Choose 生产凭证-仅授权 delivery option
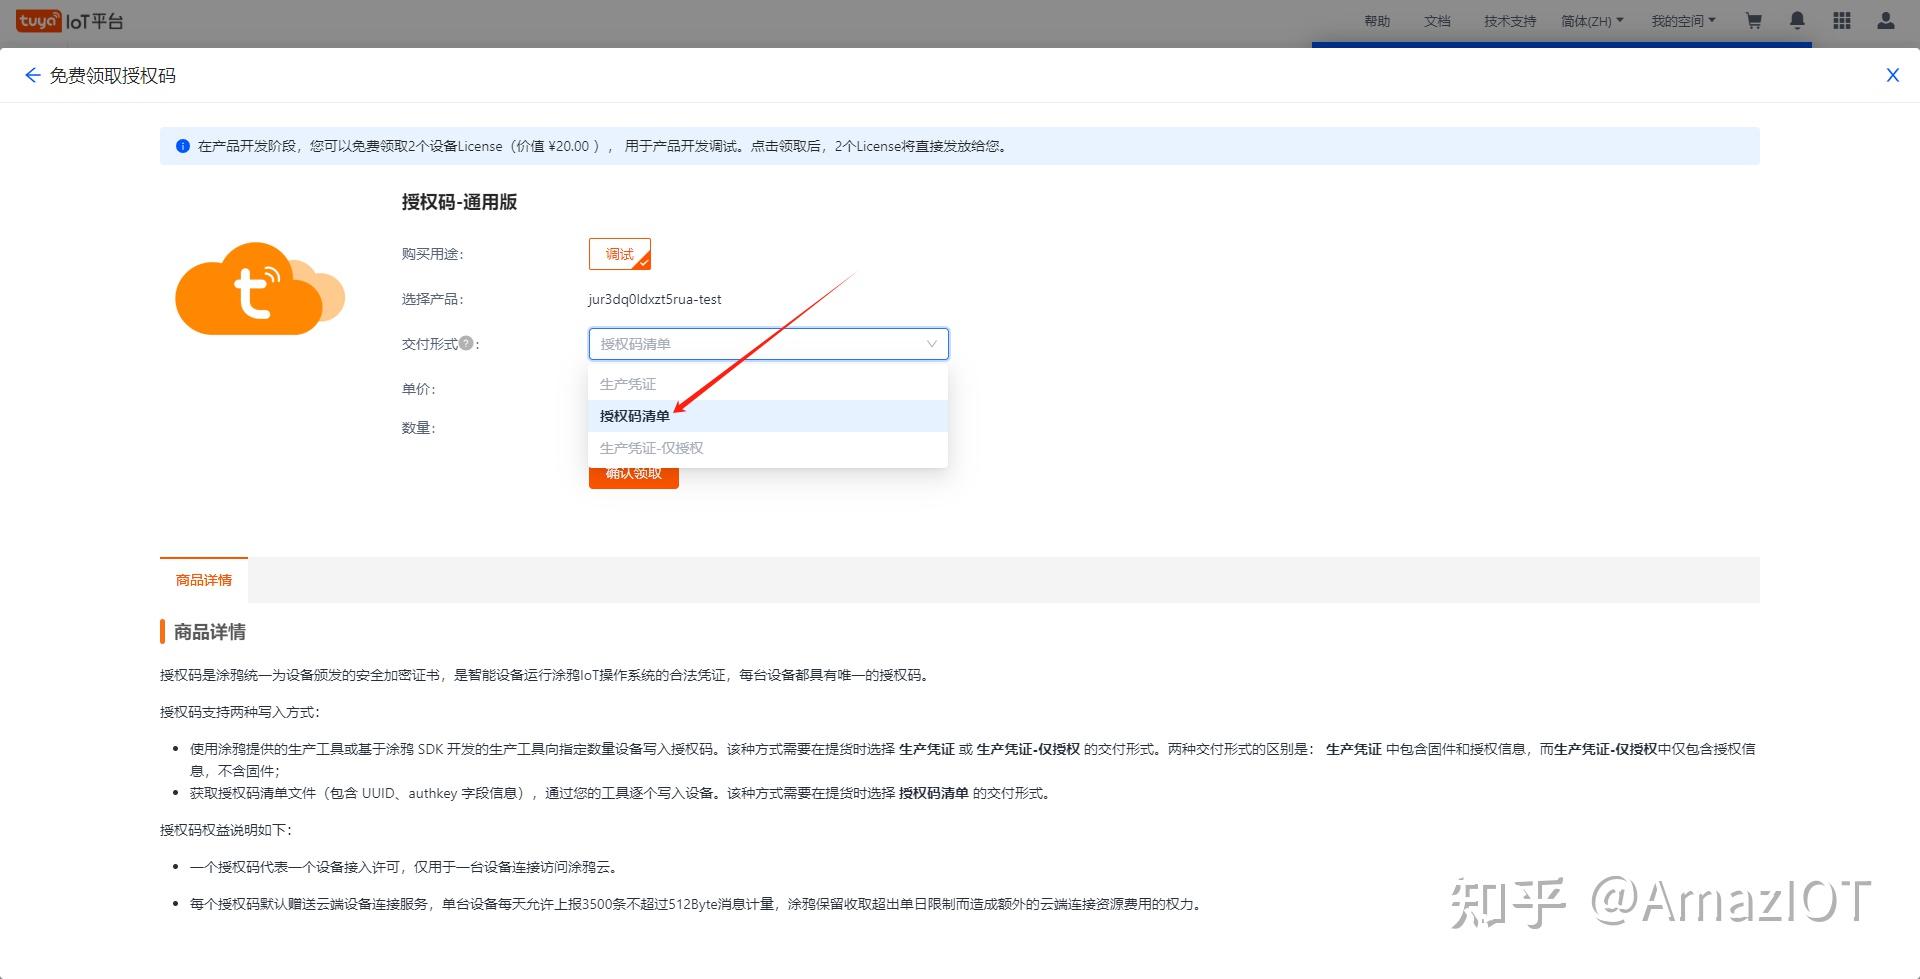The width and height of the screenshot is (1920, 979). coord(651,447)
